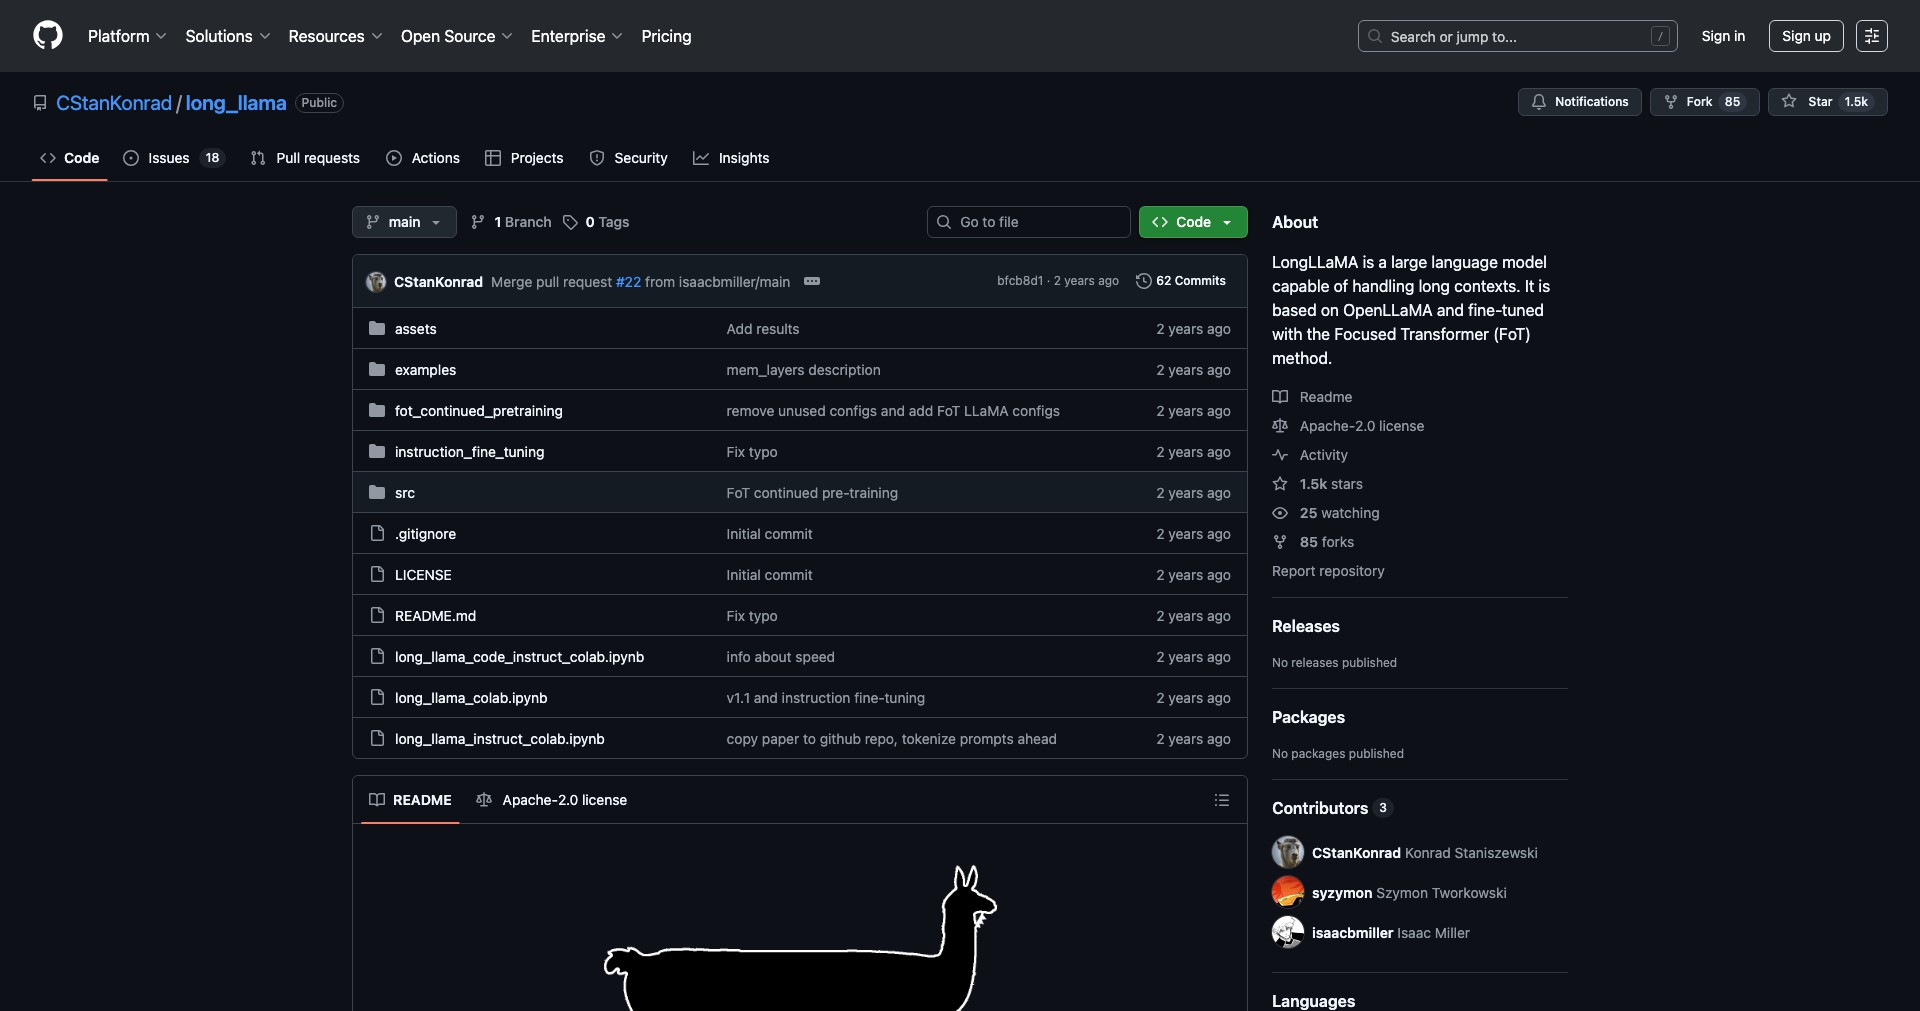Open the CStanKonrad owner profile link
Viewport: 1920px width, 1011px height.
click(114, 103)
